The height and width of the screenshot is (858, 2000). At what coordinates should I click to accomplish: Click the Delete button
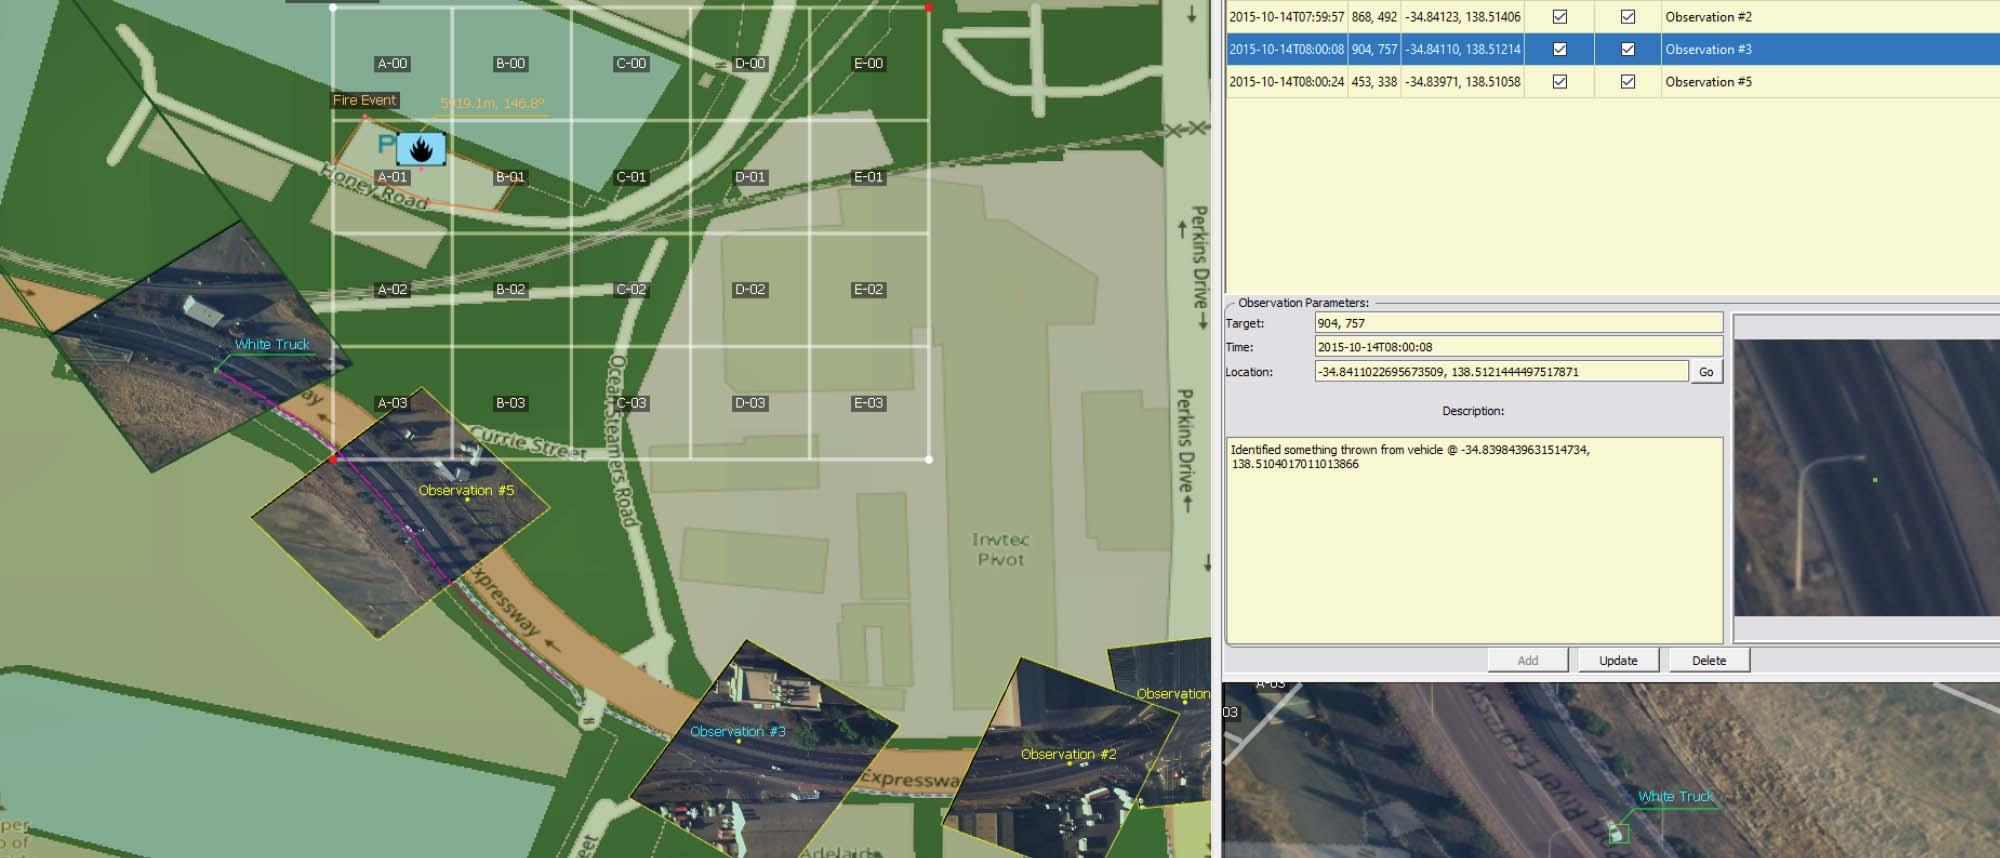[1708, 660]
